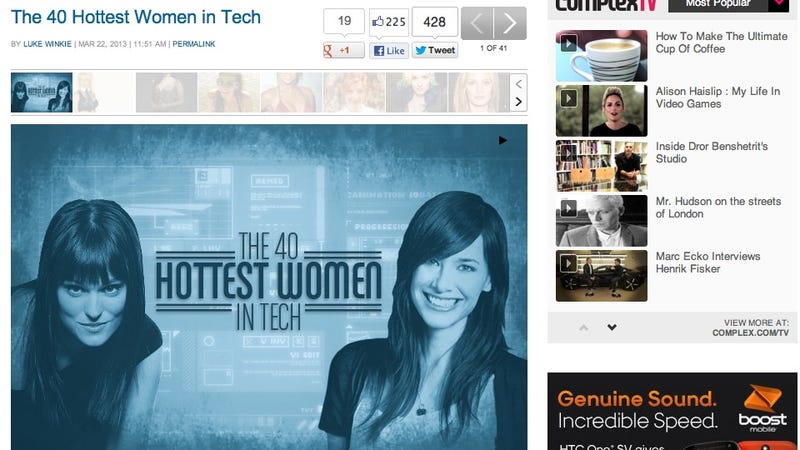Show previous Complex TV videos with up arrow

pos(584,327)
